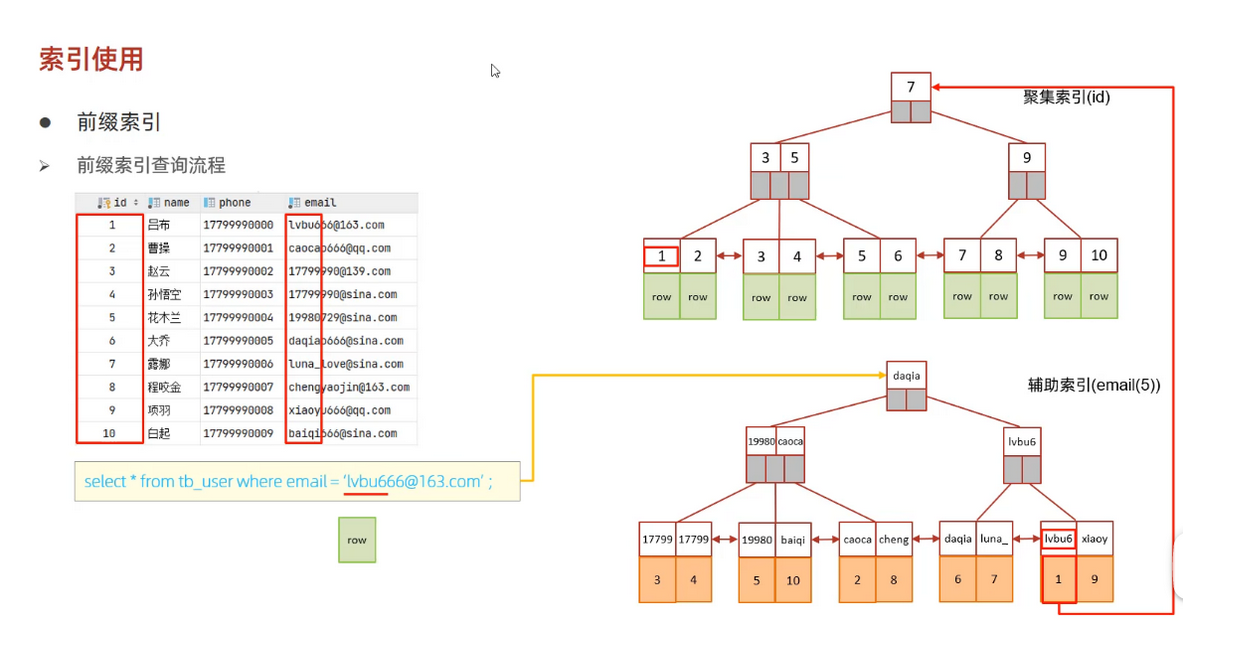Click the phone column header icon

coord(209,203)
